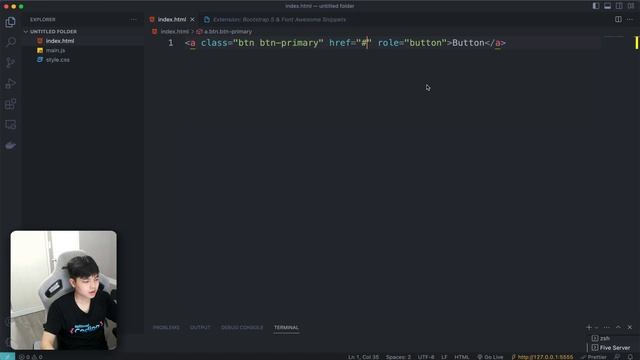
Task: Click a.btn.btn-primary in the breadcrumb
Action: tap(228, 31)
